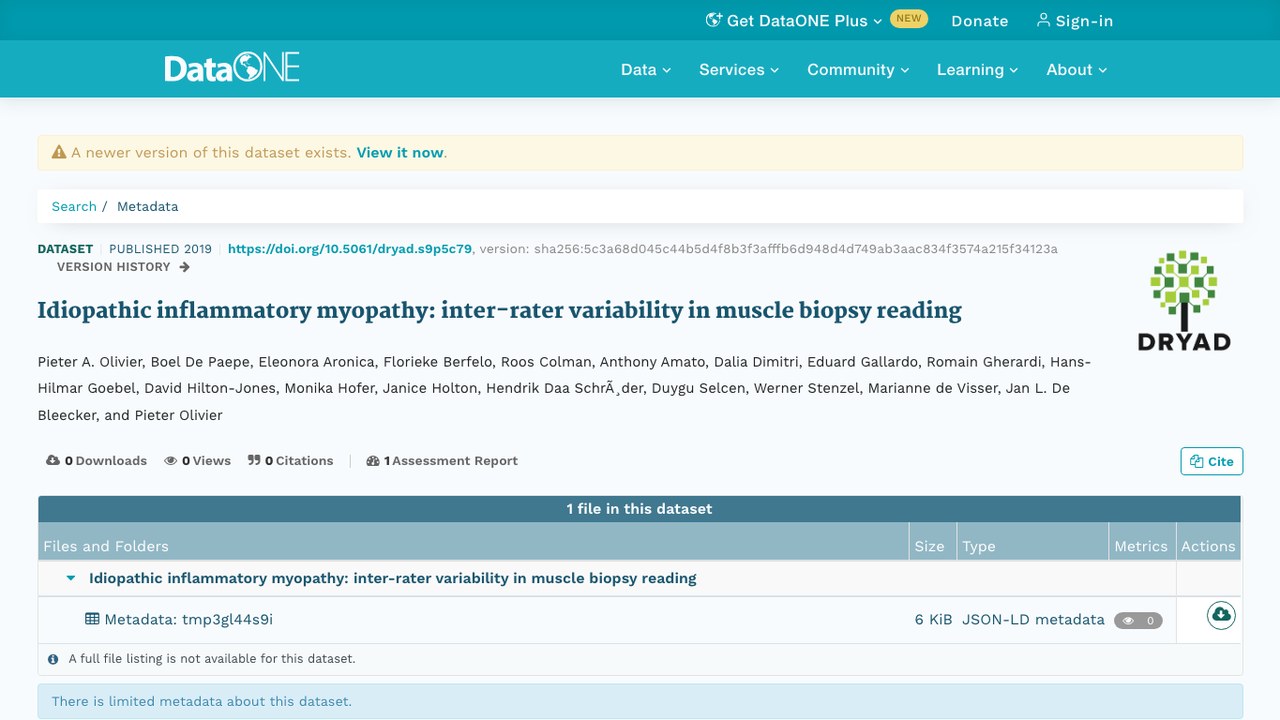This screenshot has height=720, width=1280.
Task: Open the Services menu
Action: coord(739,69)
